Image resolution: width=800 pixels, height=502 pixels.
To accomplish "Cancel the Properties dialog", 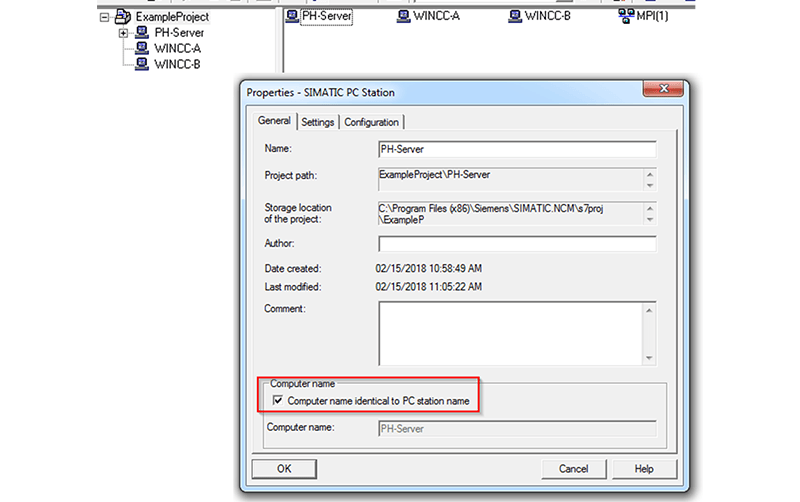I will click(x=573, y=469).
